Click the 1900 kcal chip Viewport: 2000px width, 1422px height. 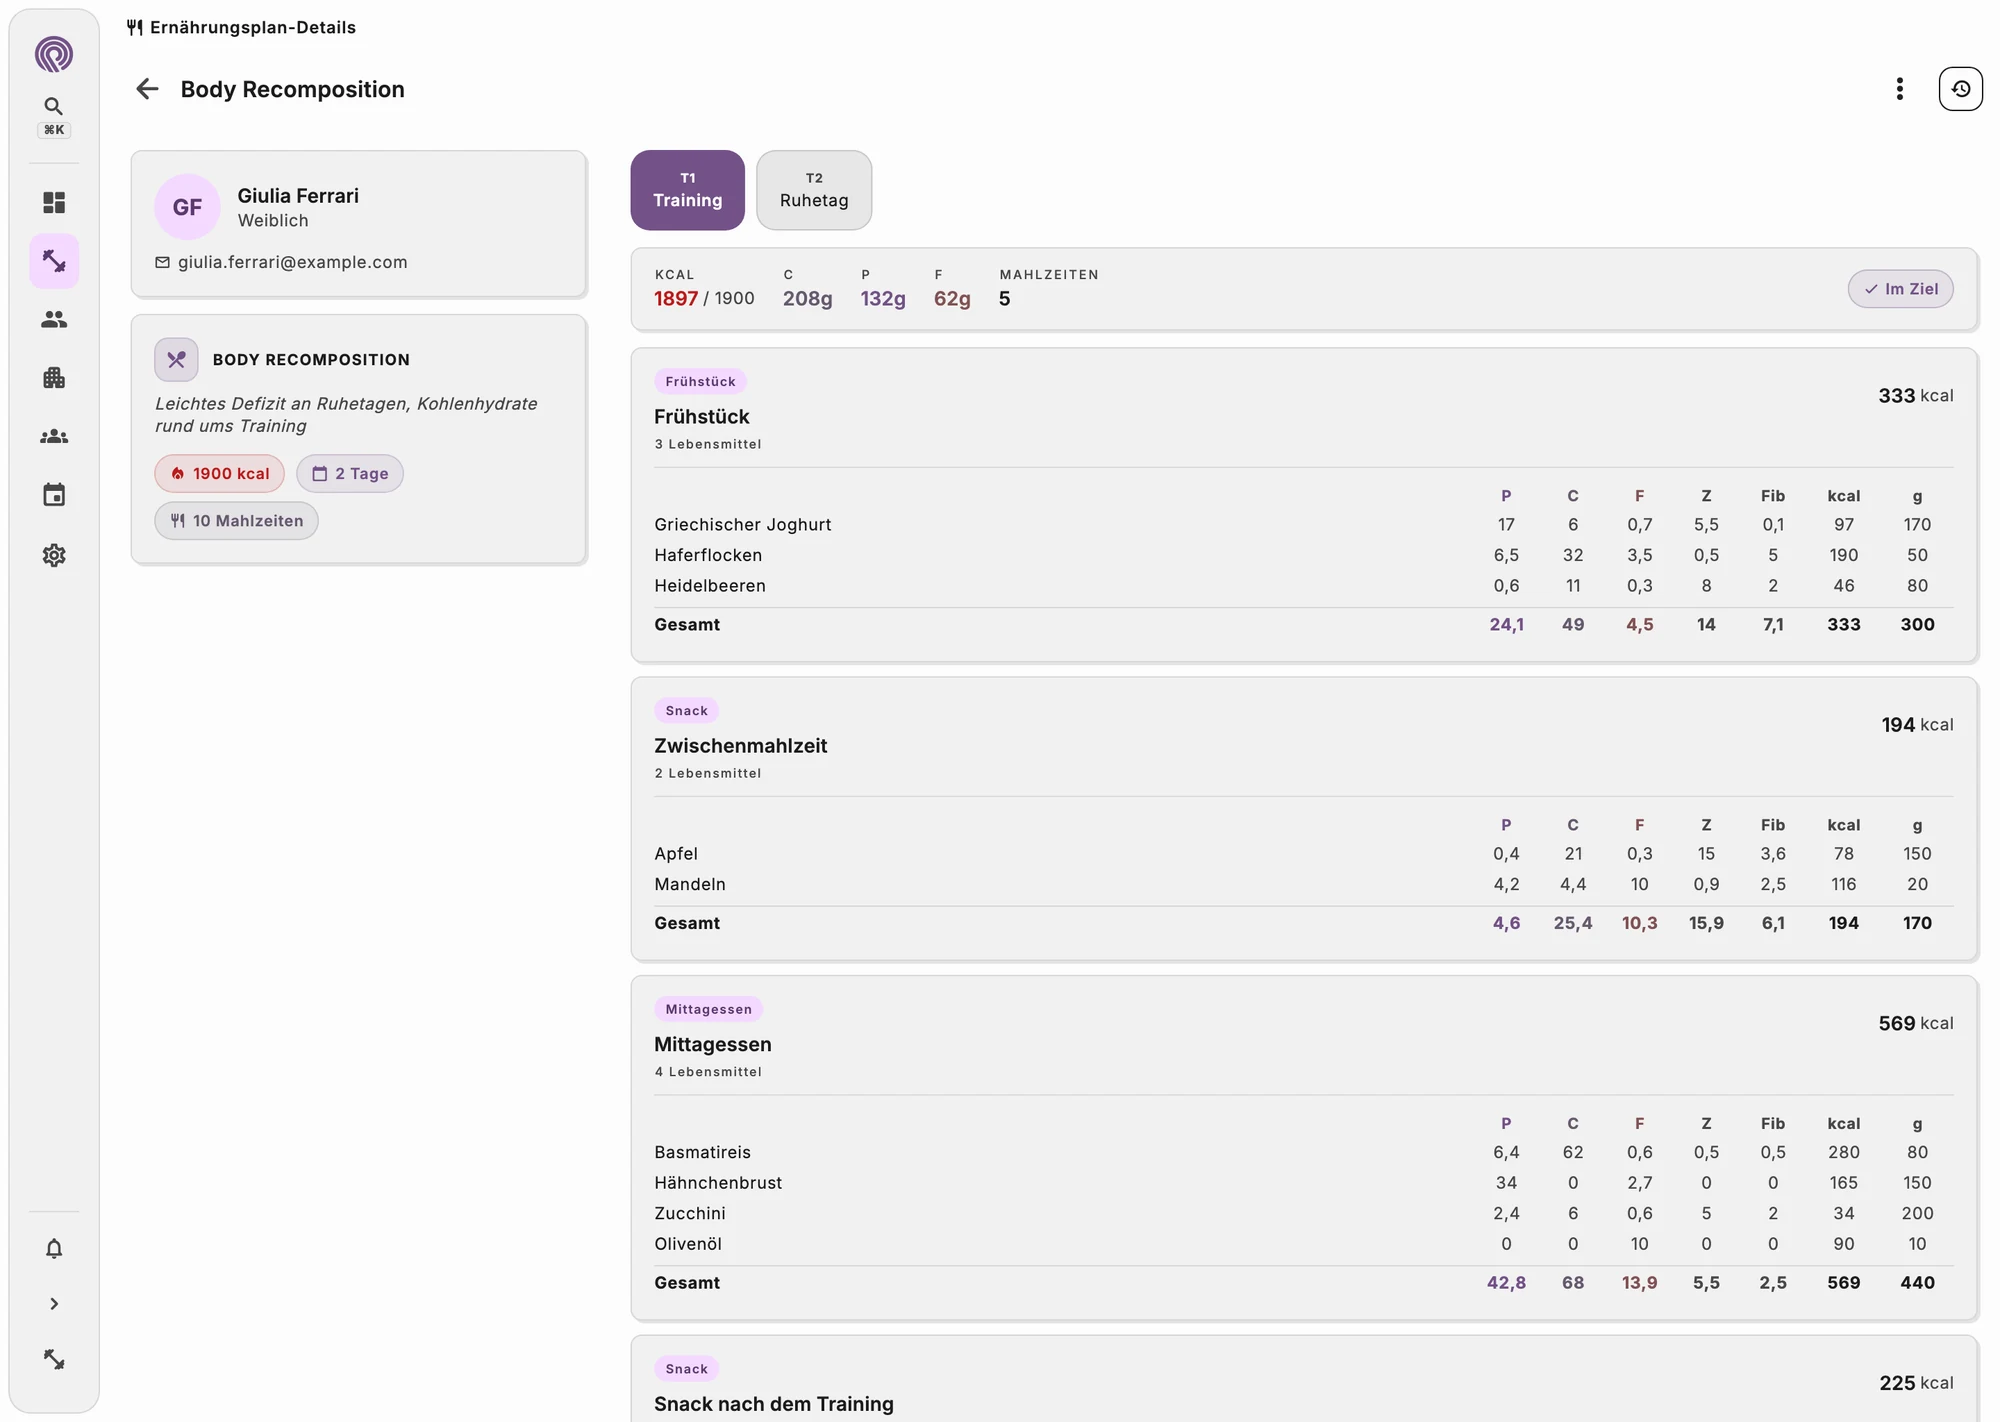[219, 474]
